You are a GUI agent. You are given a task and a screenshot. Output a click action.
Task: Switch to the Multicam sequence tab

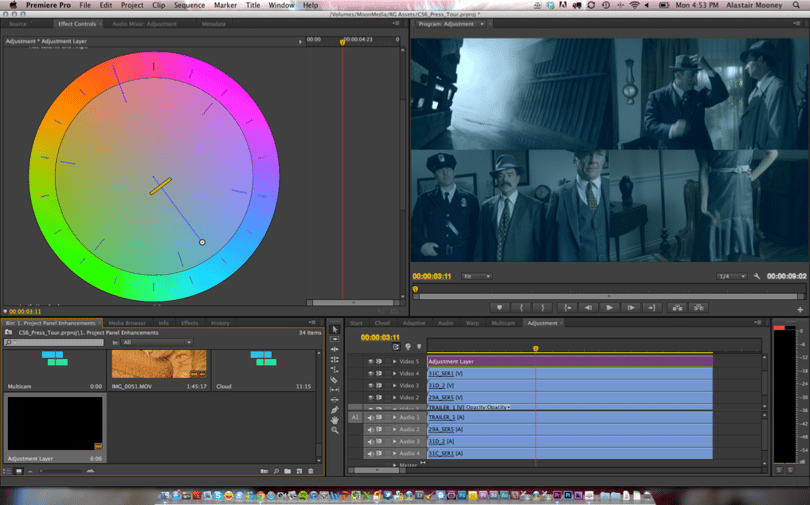[x=503, y=323]
